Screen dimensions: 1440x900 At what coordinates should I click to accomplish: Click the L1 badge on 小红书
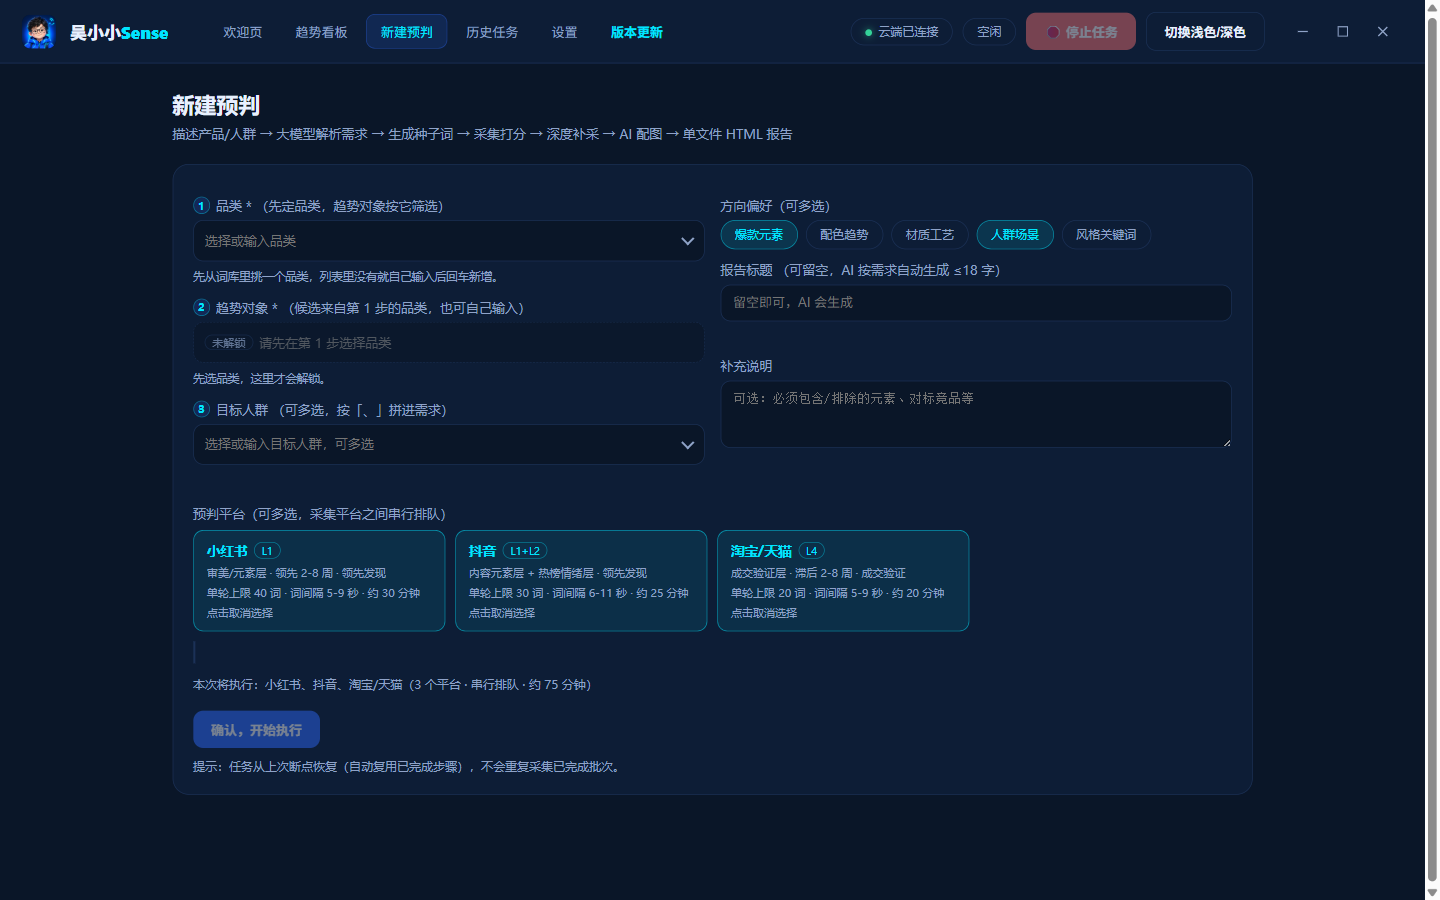tap(267, 551)
